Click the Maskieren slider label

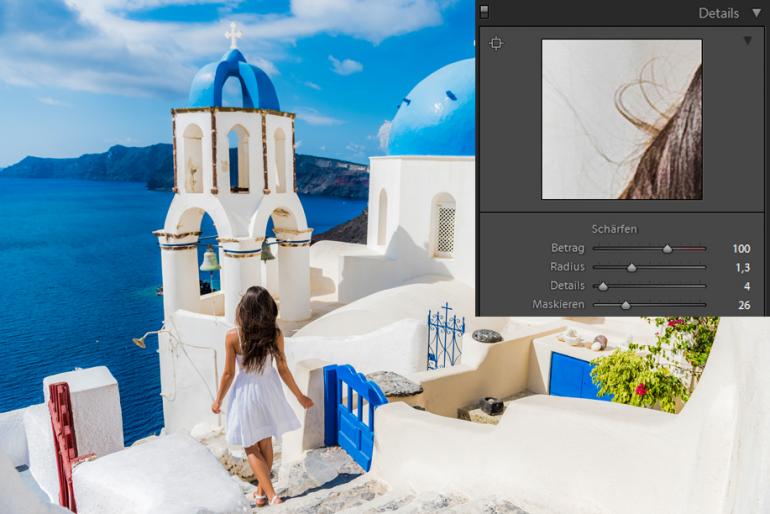click(560, 305)
